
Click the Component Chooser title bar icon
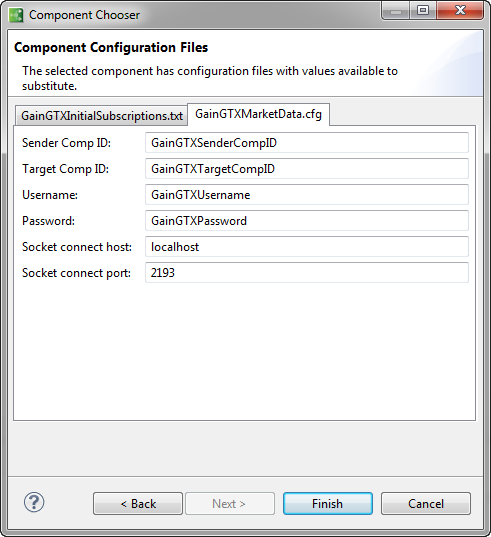tap(16, 15)
